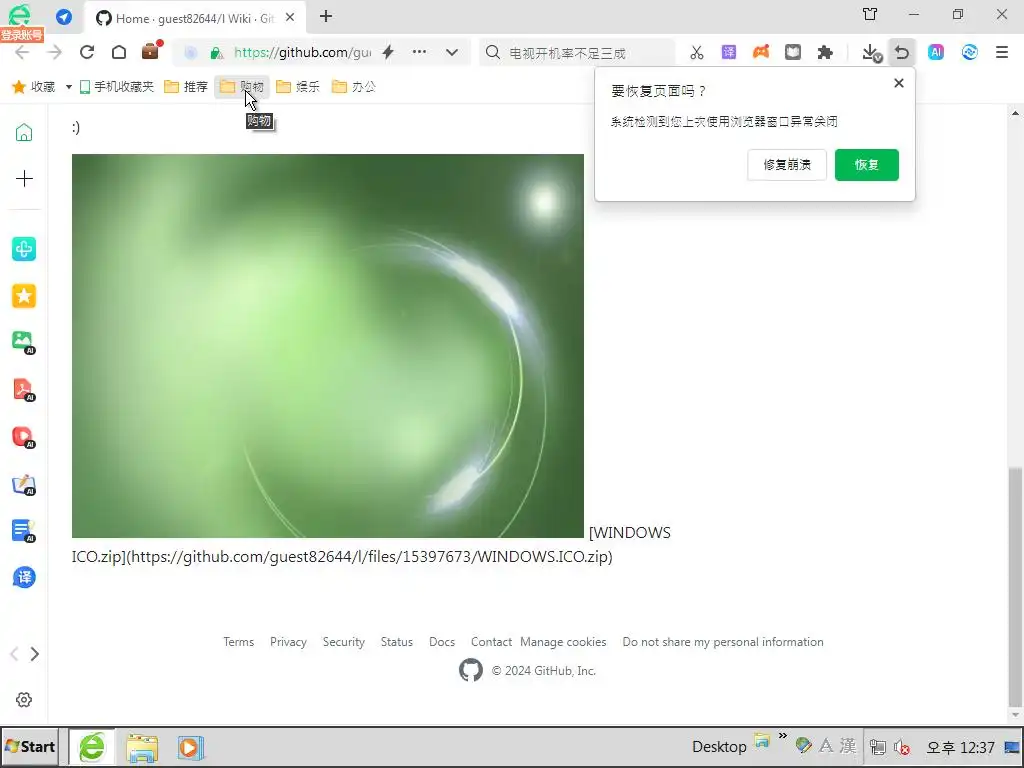Open the AI assistant toolbar icon
Viewport: 1024px width, 768px height.
[x=936, y=52]
